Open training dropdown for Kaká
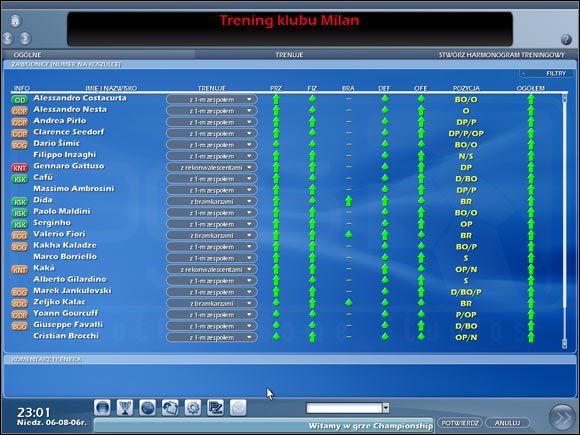Viewport: 580px width, 435px height. click(212, 269)
